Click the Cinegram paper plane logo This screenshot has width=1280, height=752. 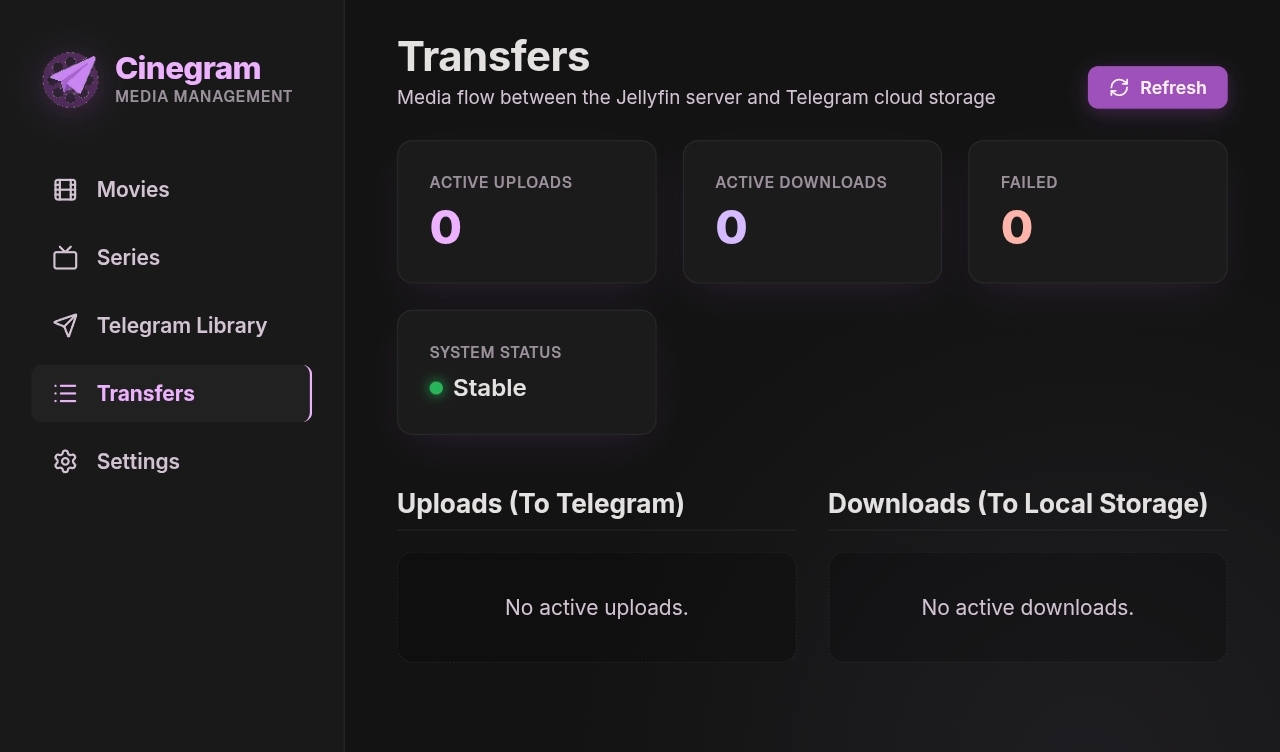coord(70,80)
